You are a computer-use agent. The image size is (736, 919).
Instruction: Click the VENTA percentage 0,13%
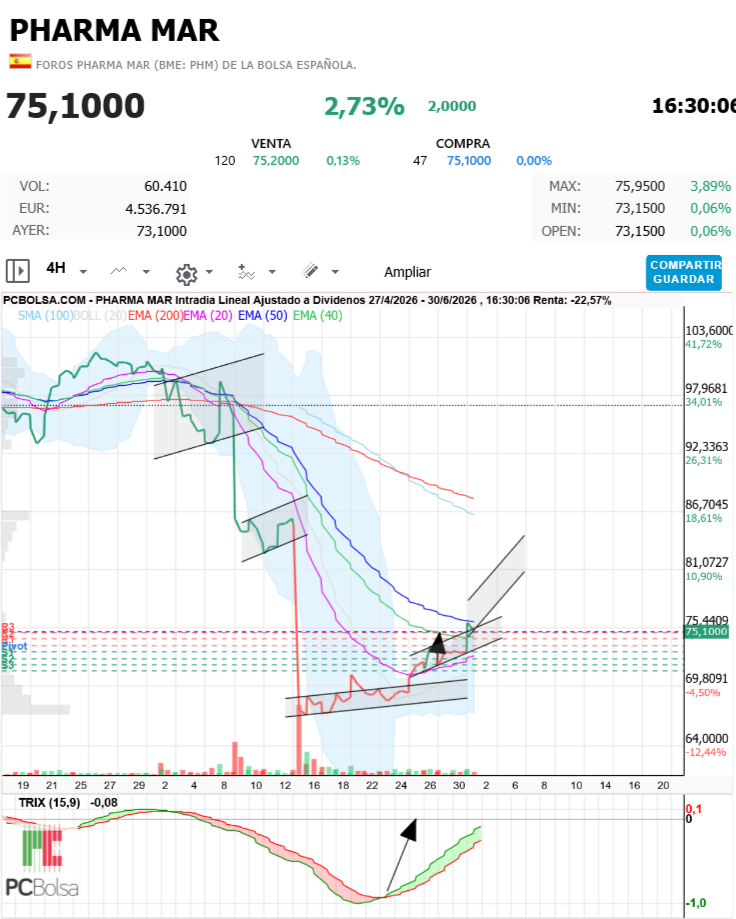(343, 161)
